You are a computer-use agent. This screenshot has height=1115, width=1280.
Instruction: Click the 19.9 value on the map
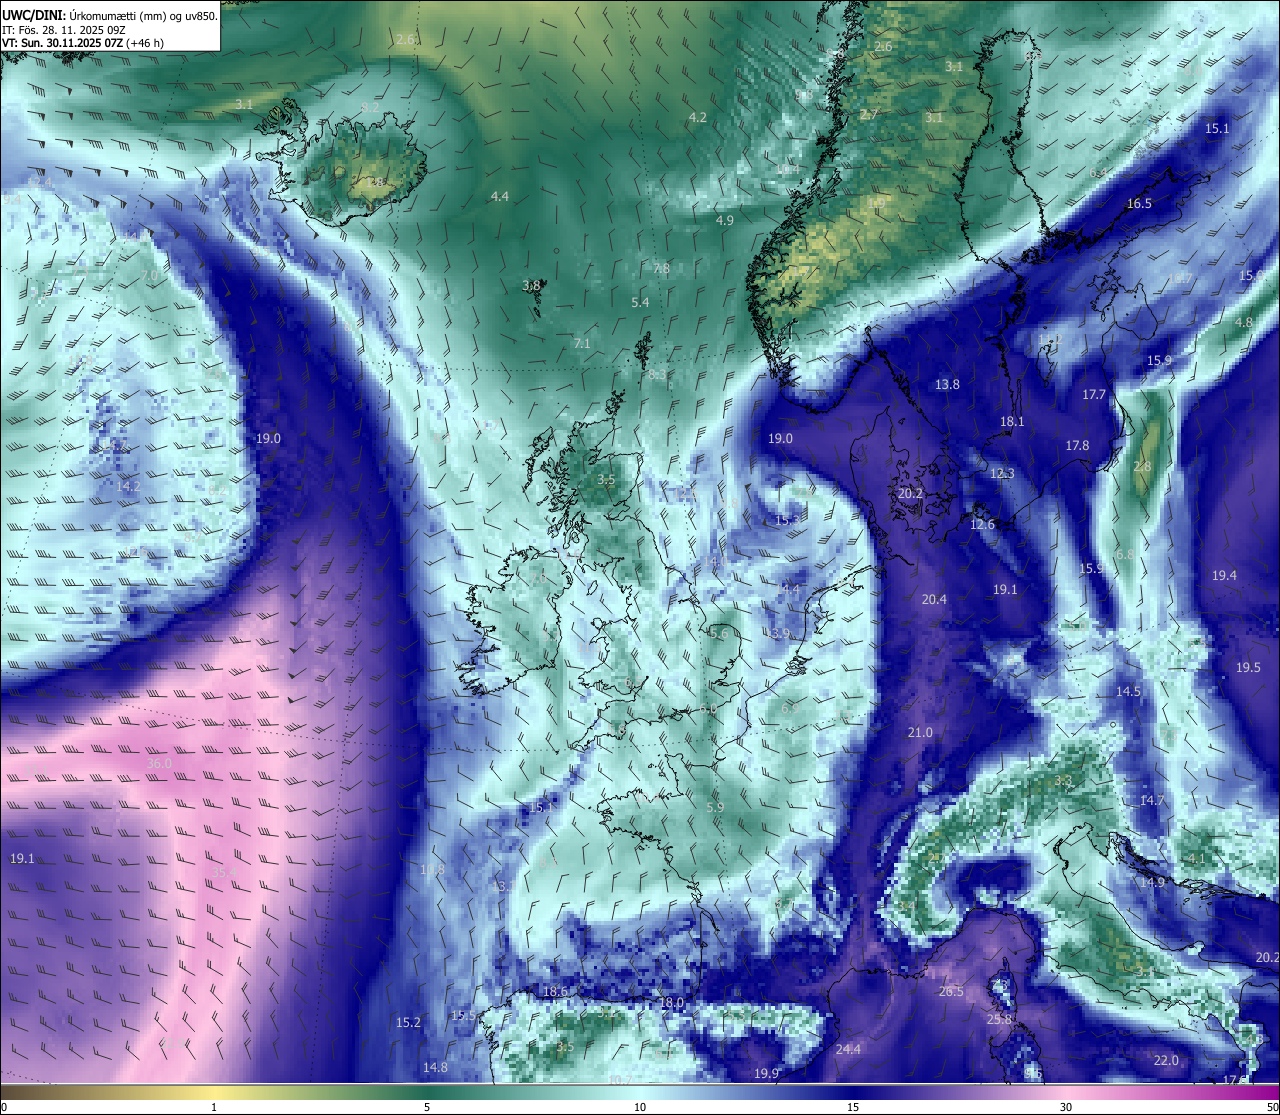pos(766,1073)
